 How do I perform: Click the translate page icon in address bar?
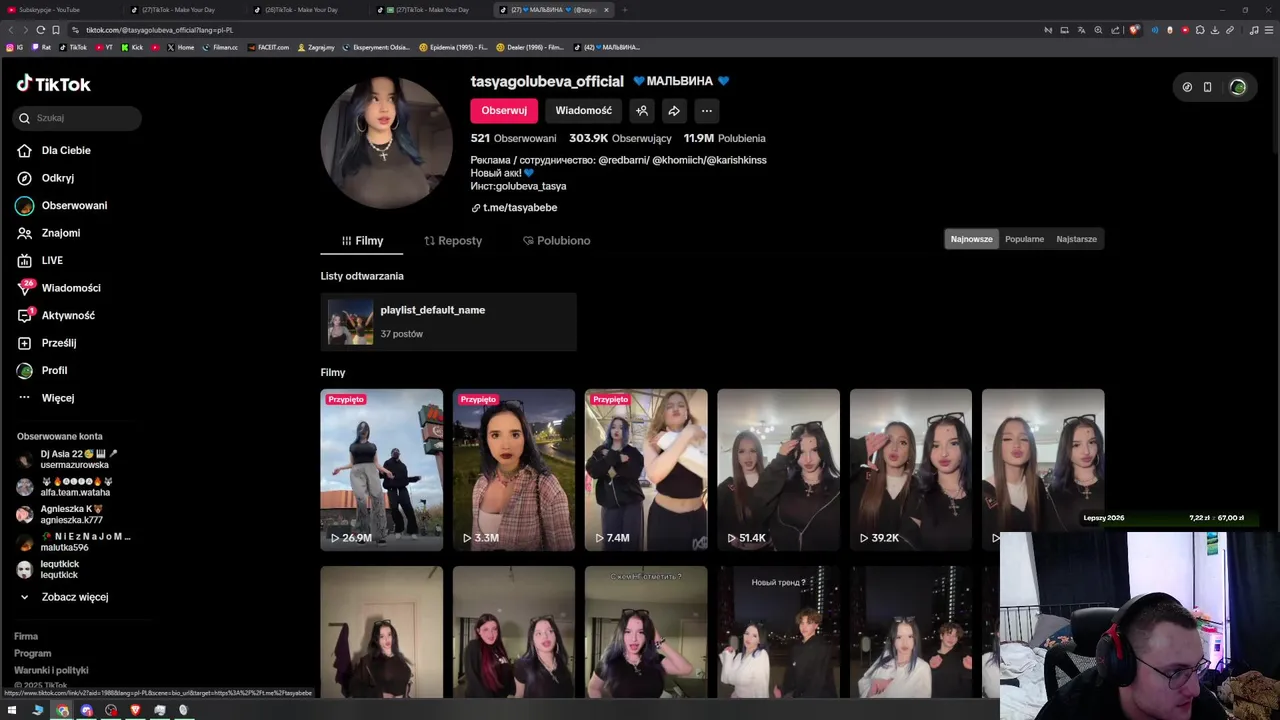click(x=1081, y=30)
